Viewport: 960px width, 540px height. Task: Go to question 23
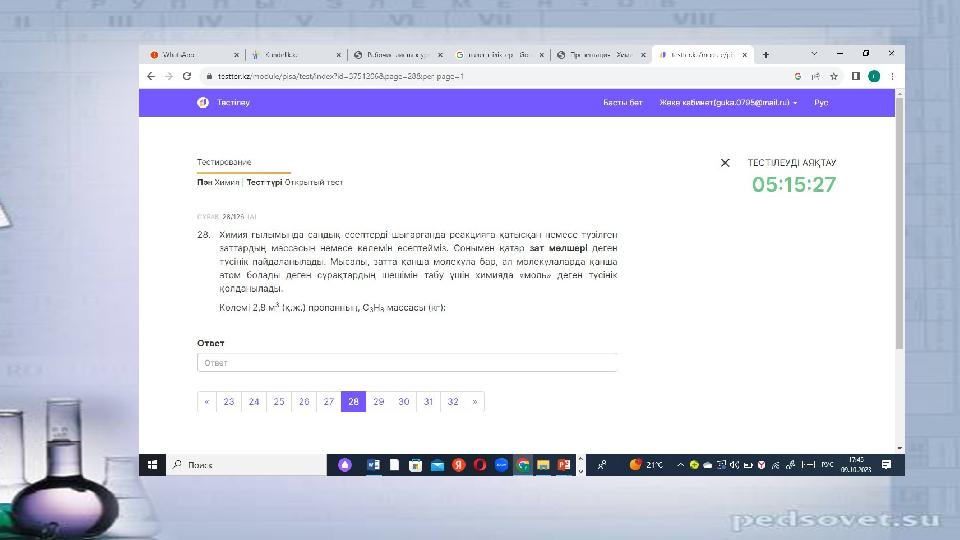point(229,402)
